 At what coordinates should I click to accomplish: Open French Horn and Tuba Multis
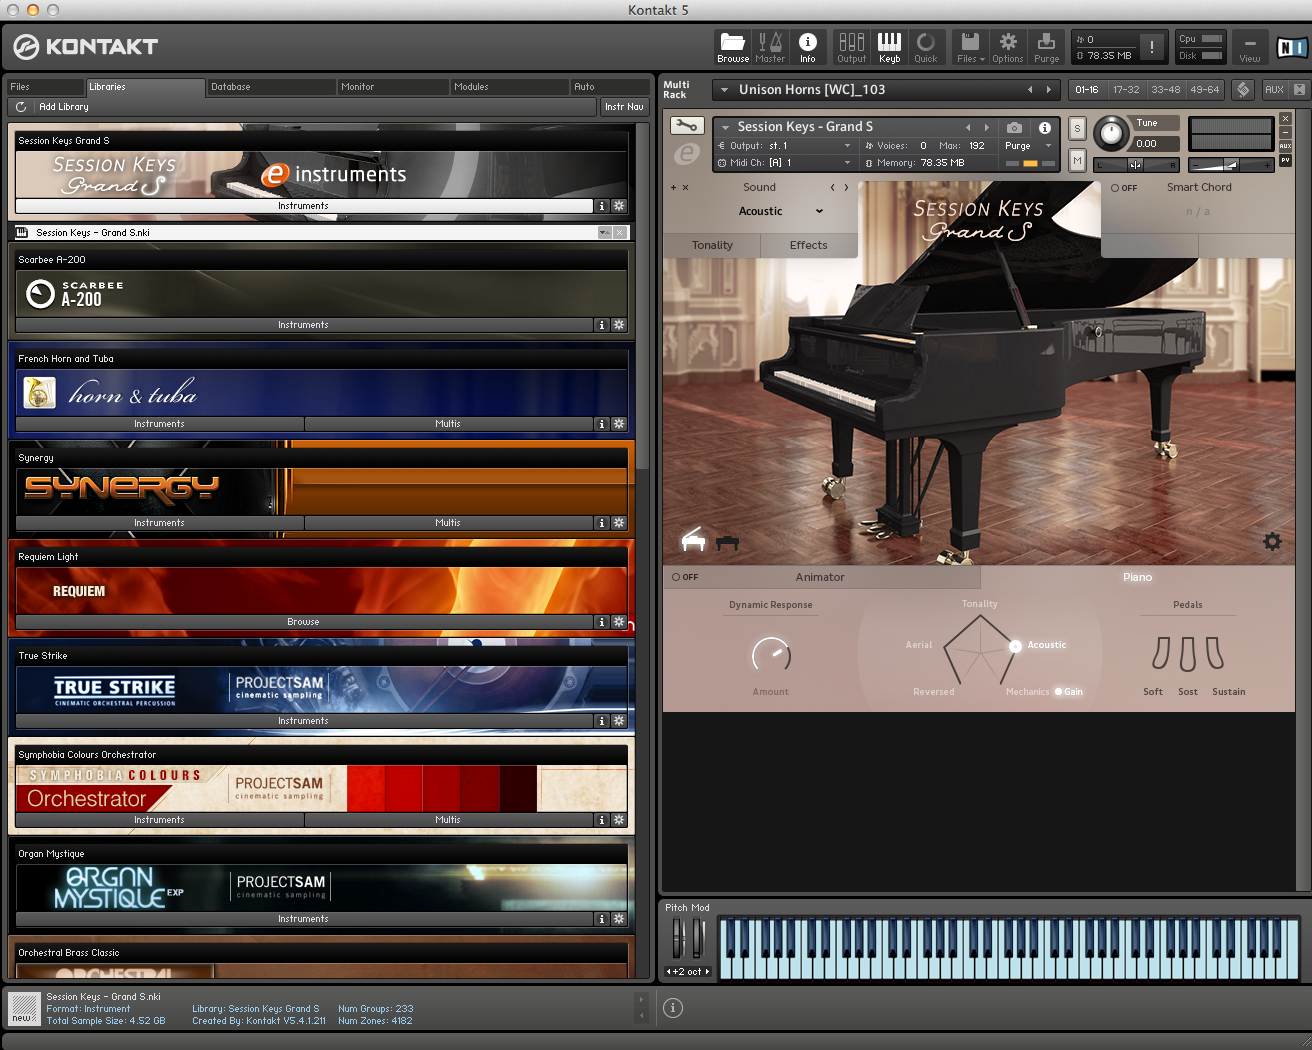(448, 424)
